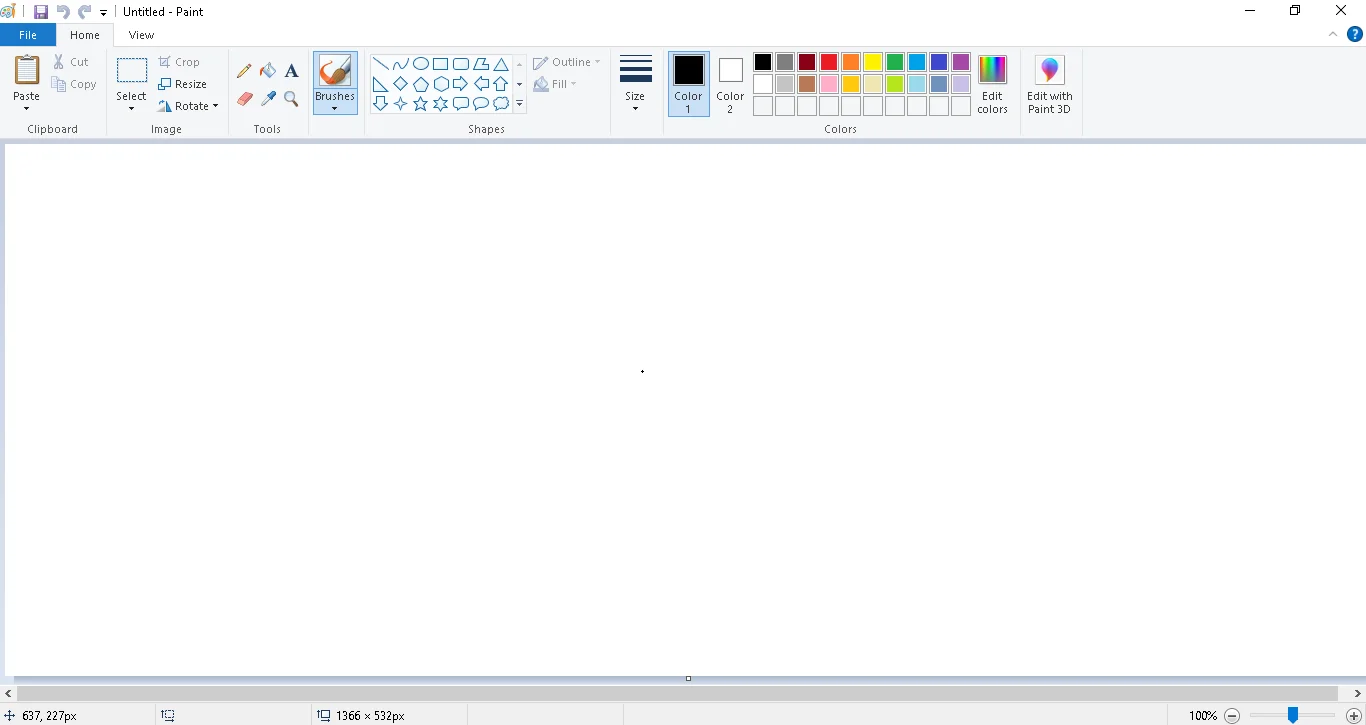This screenshot has height=725, width=1366.
Task: Select the Color picker eyedropper tool
Action: [268, 99]
